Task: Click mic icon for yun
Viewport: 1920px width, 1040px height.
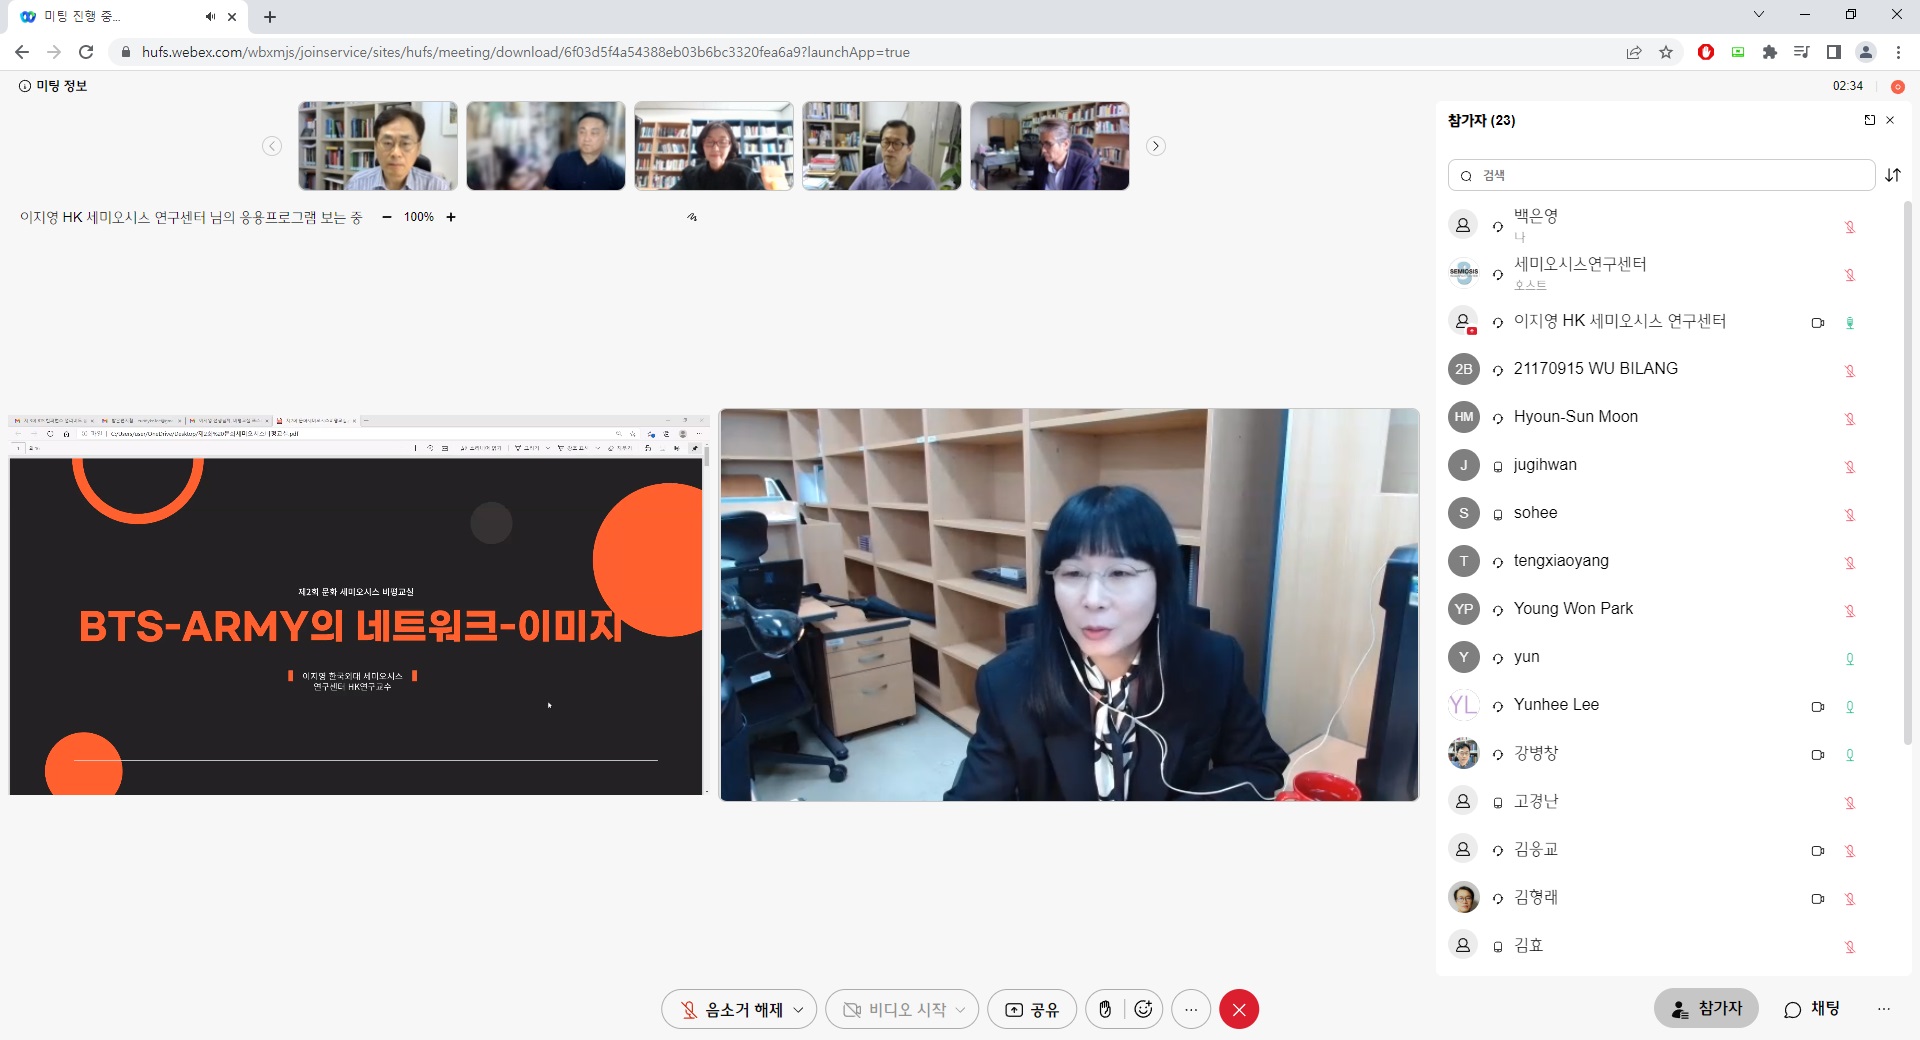Action: 1850,659
